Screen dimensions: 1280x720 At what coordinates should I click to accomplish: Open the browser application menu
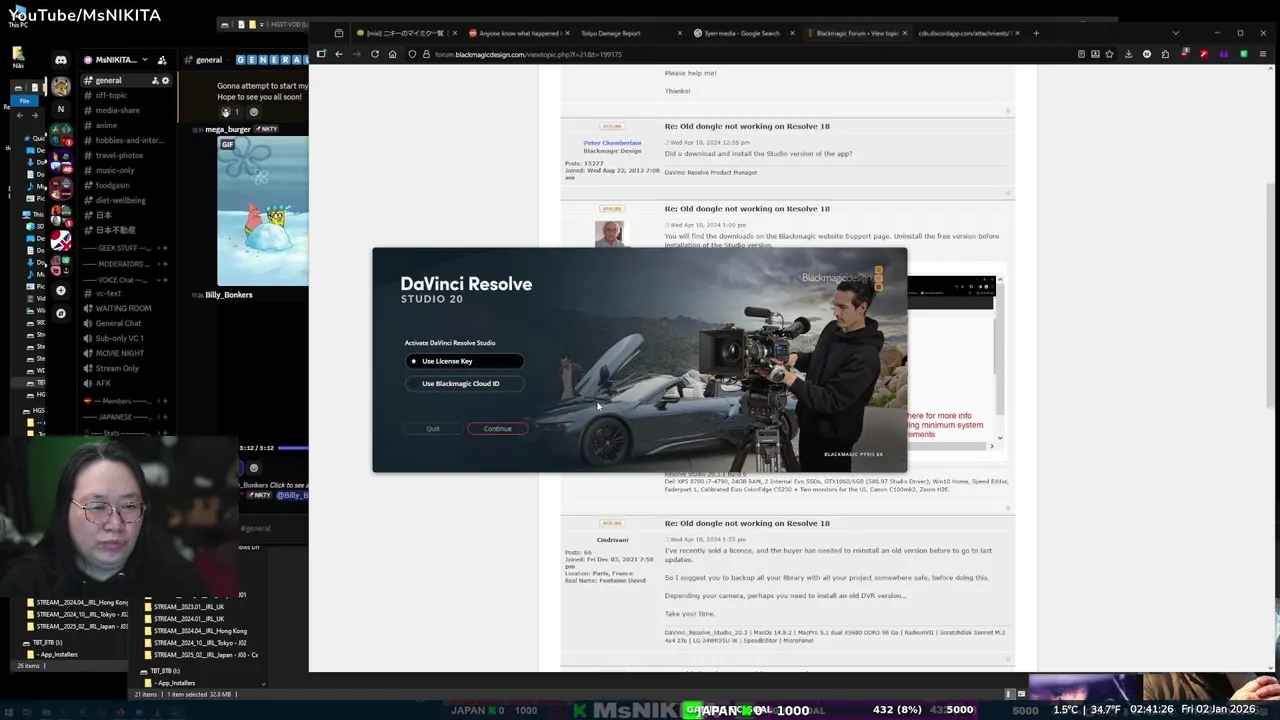click(1262, 54)
